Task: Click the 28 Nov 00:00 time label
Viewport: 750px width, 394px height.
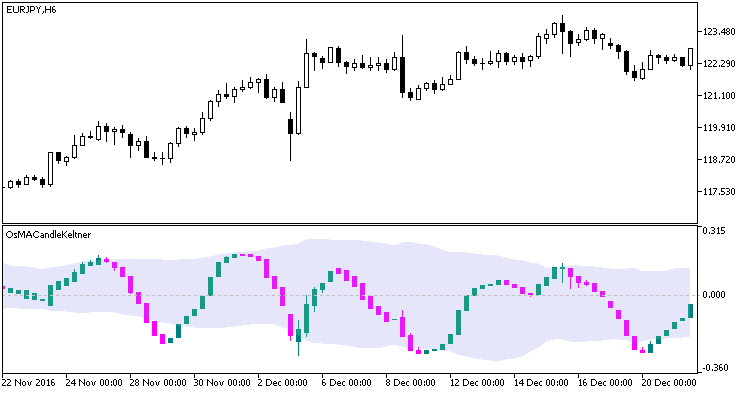Action: coord(158,383)
